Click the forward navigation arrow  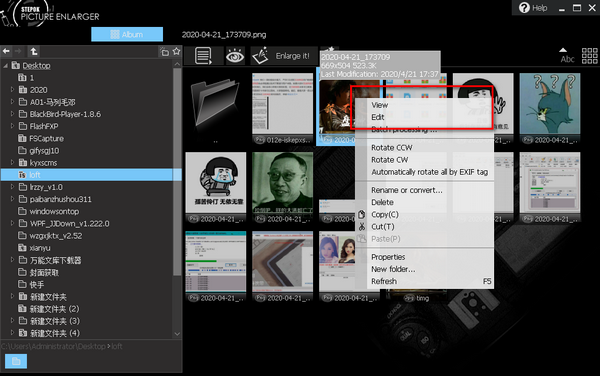click(x=18, y=51)
